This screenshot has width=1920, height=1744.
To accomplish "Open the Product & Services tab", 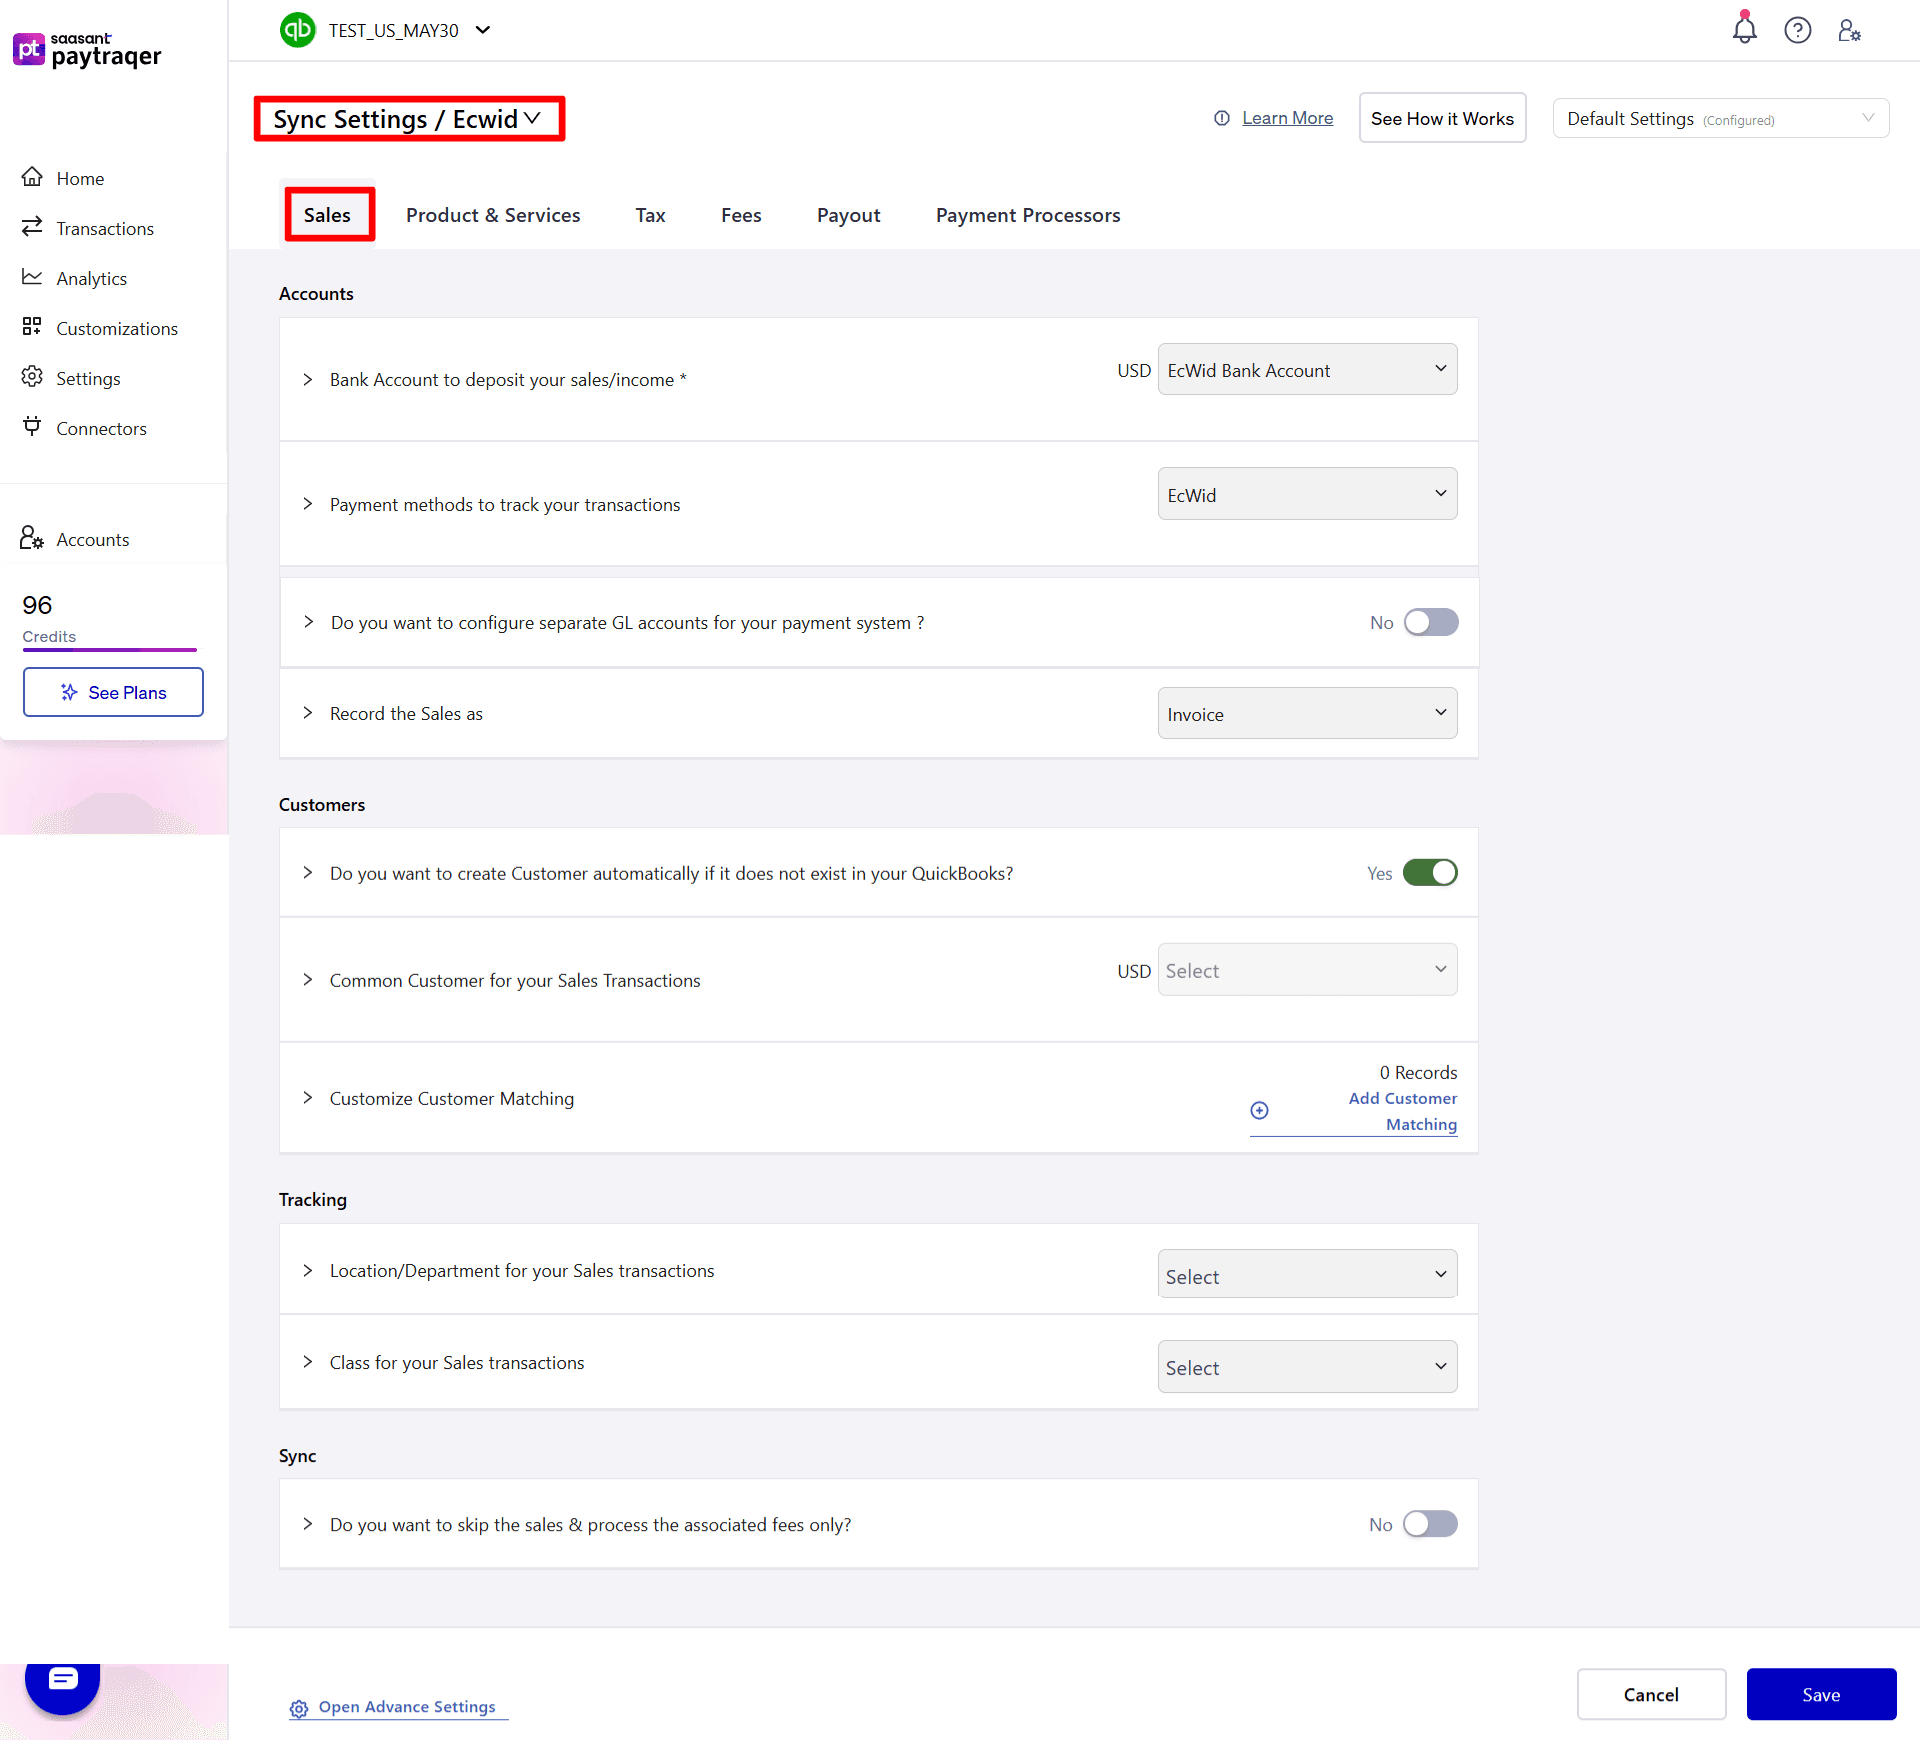I will (493, 215).
